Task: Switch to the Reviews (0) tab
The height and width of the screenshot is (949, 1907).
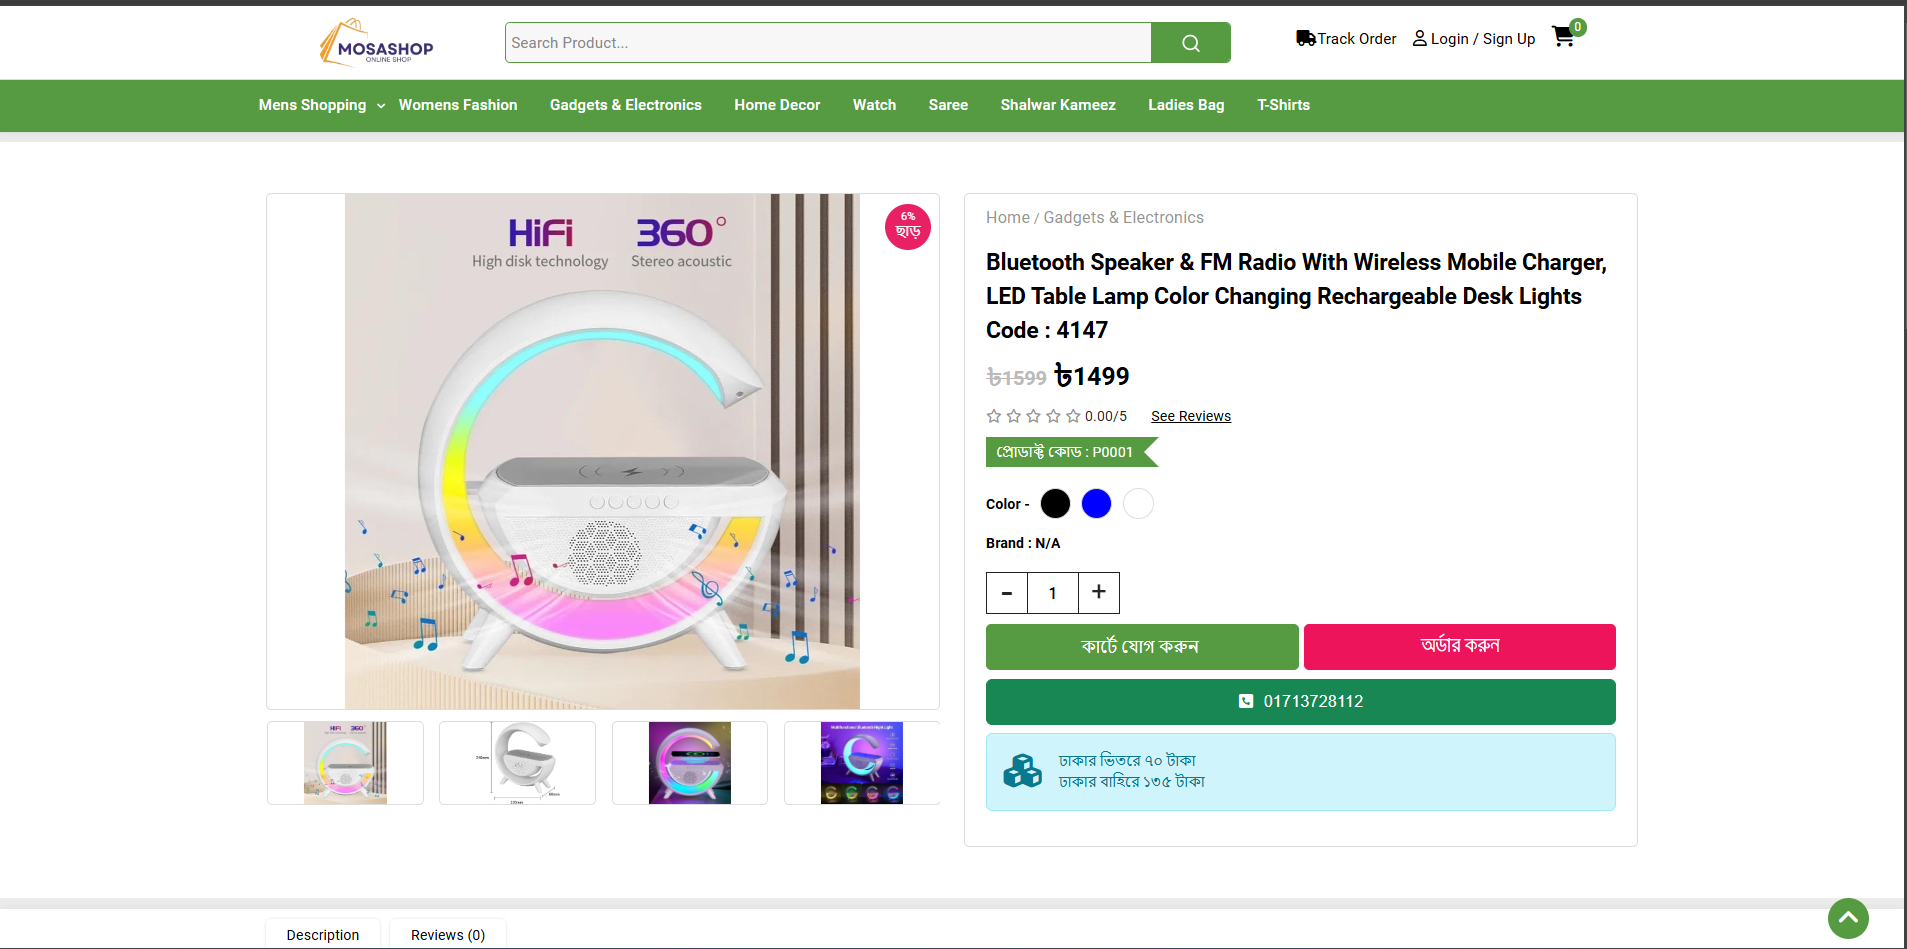Action: tap(447, 935)
